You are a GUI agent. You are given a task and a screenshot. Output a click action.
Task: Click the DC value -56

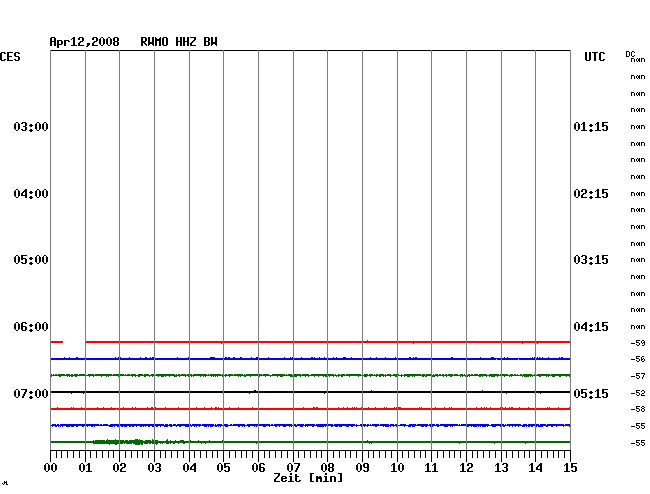coord(638,359)
